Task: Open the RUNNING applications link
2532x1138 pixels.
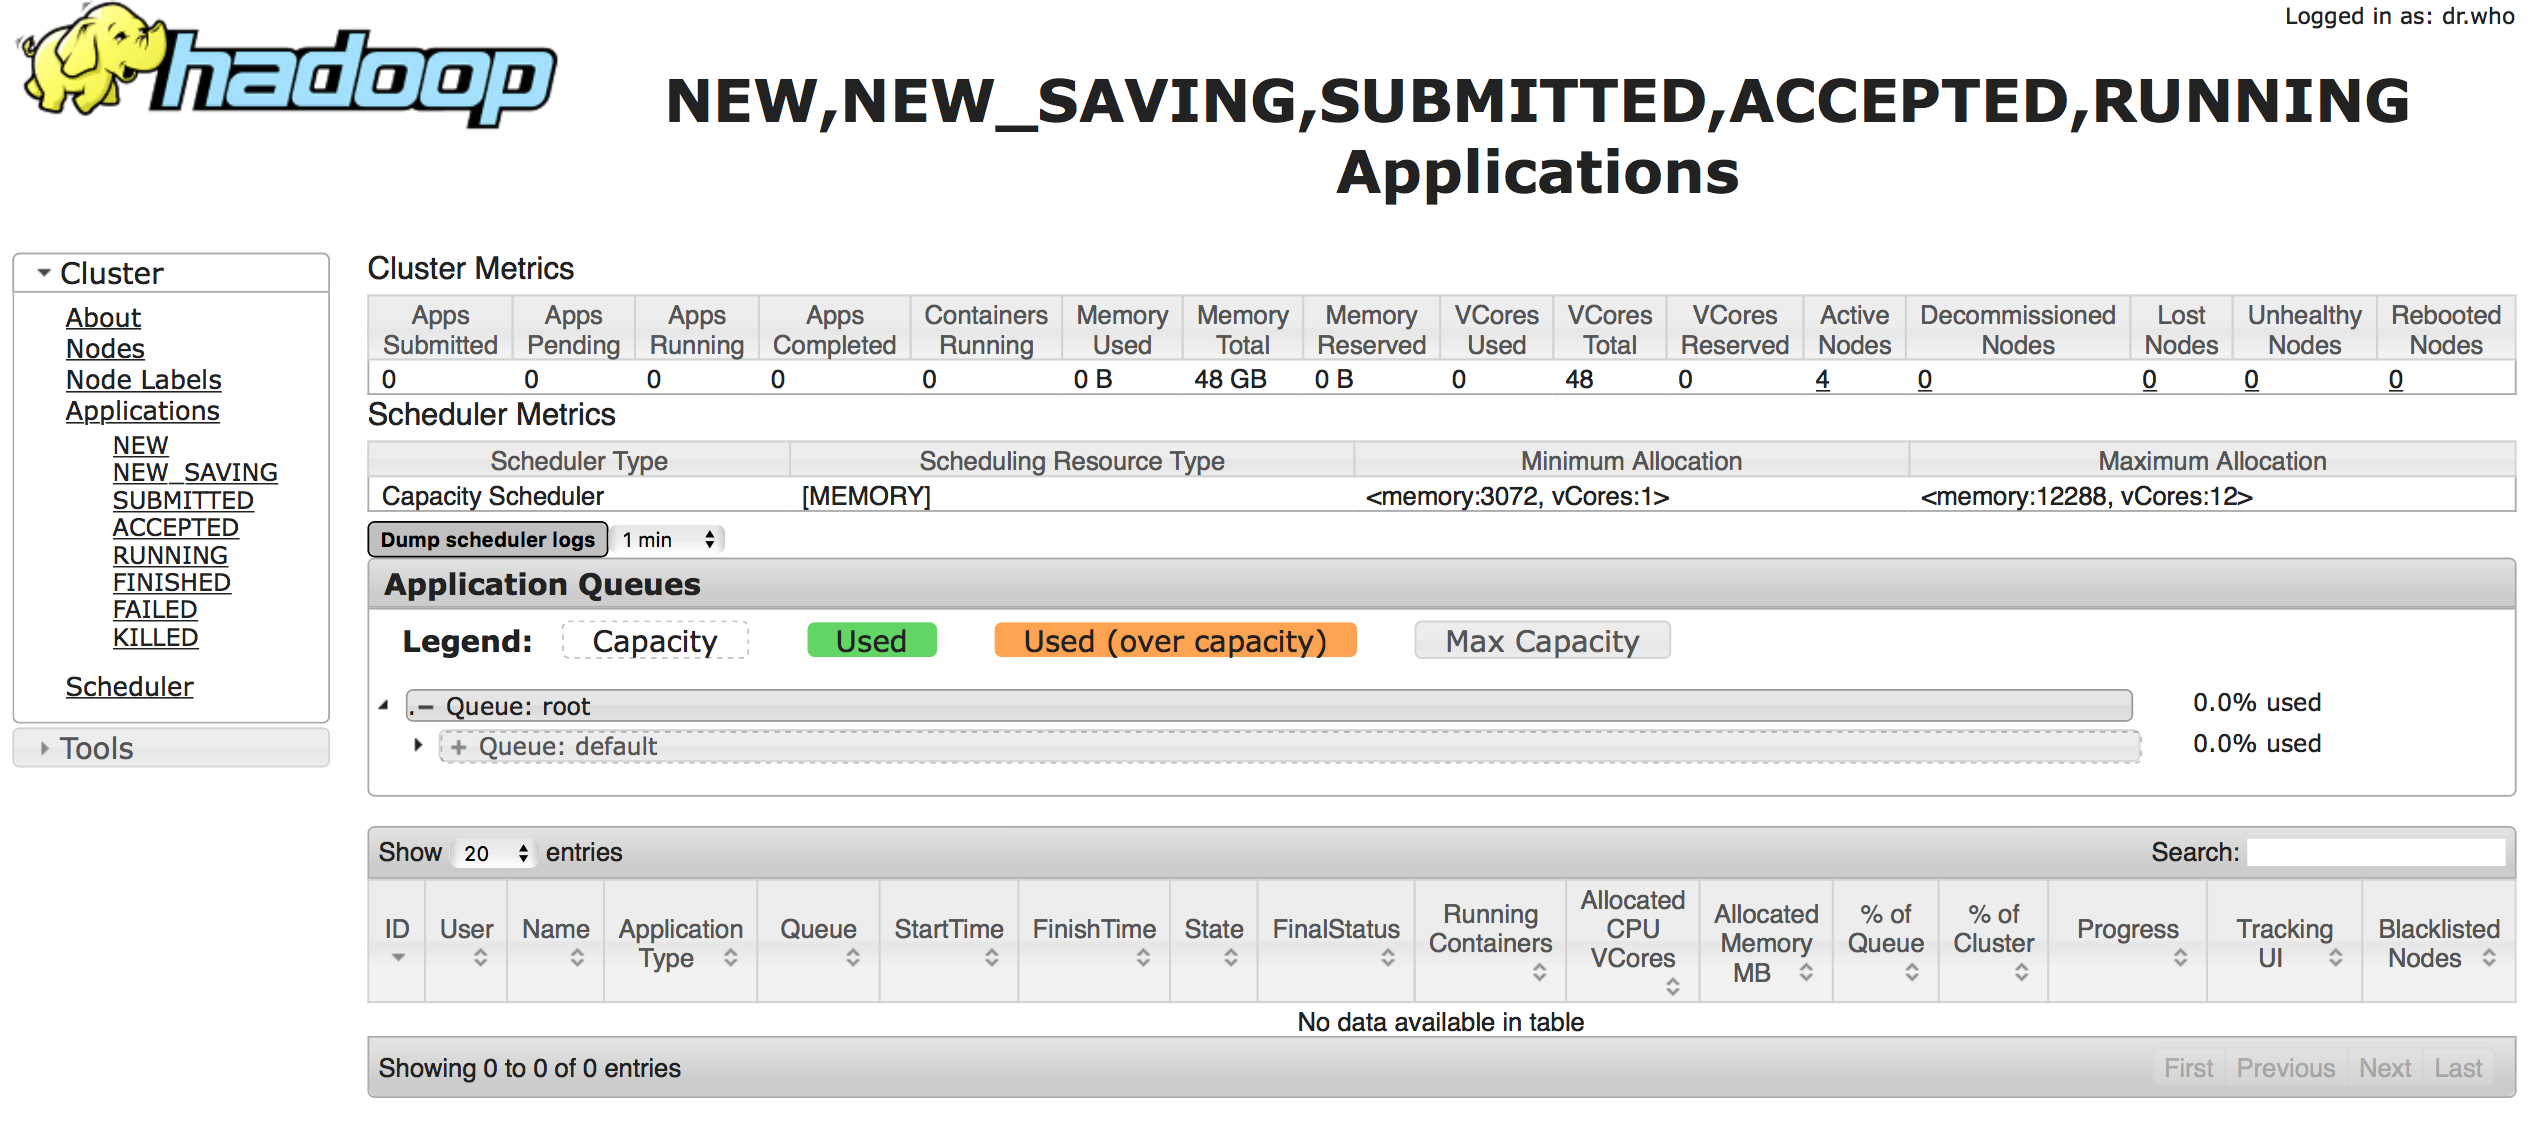Action: [x=170, y=555]
